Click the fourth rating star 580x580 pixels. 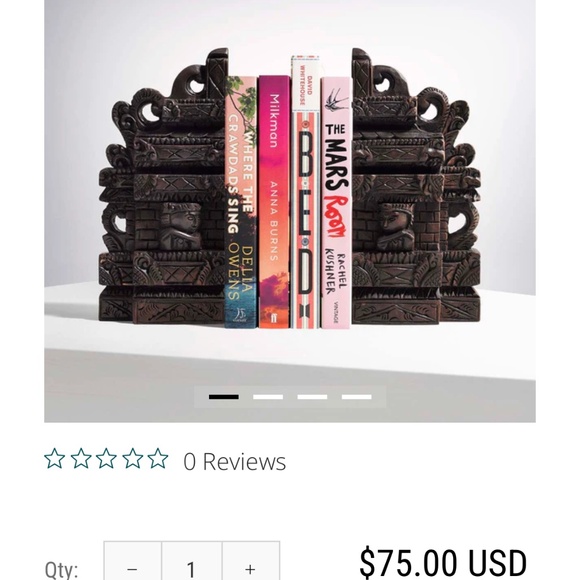pos(132,459)
